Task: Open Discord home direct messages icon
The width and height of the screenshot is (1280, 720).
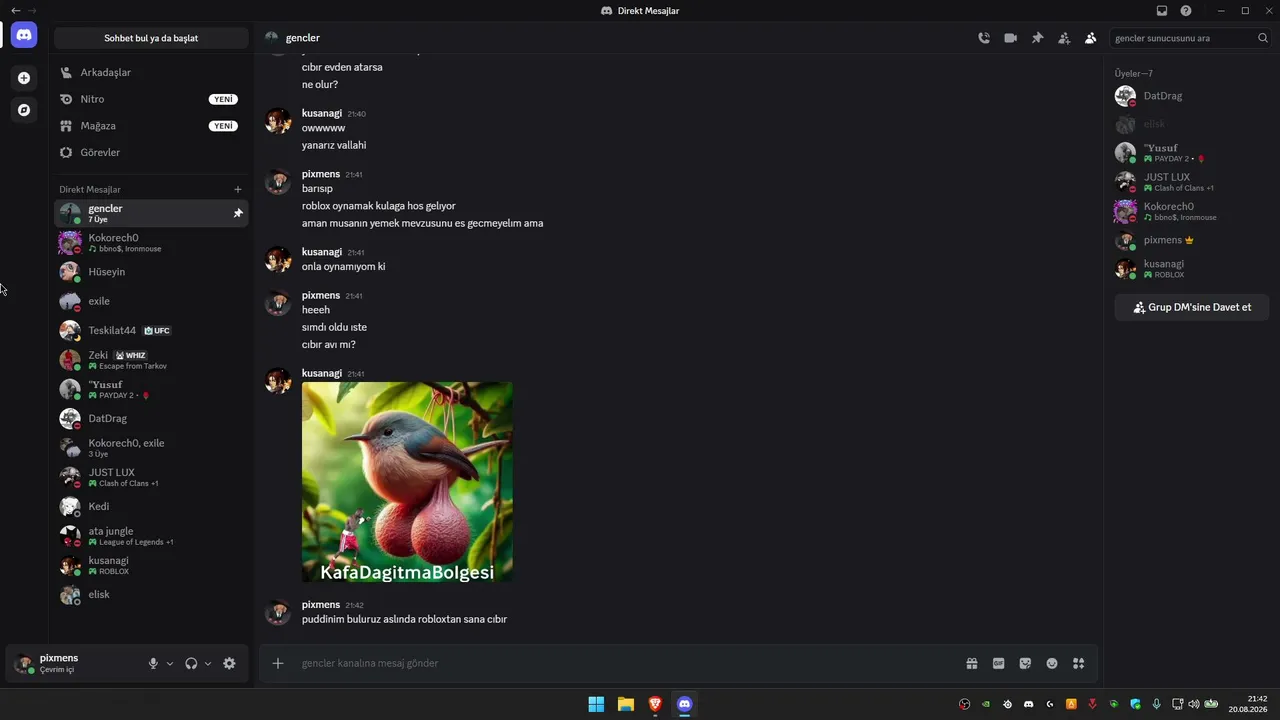Action: click(24, 35)
